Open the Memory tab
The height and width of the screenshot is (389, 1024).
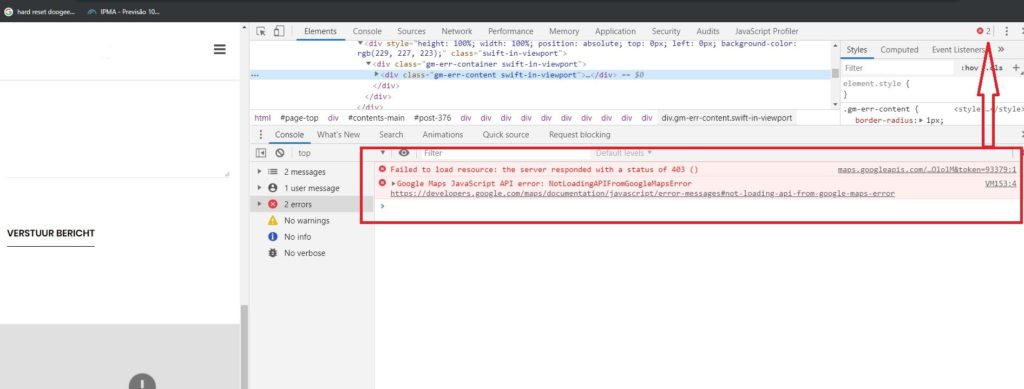coord(564,31)
